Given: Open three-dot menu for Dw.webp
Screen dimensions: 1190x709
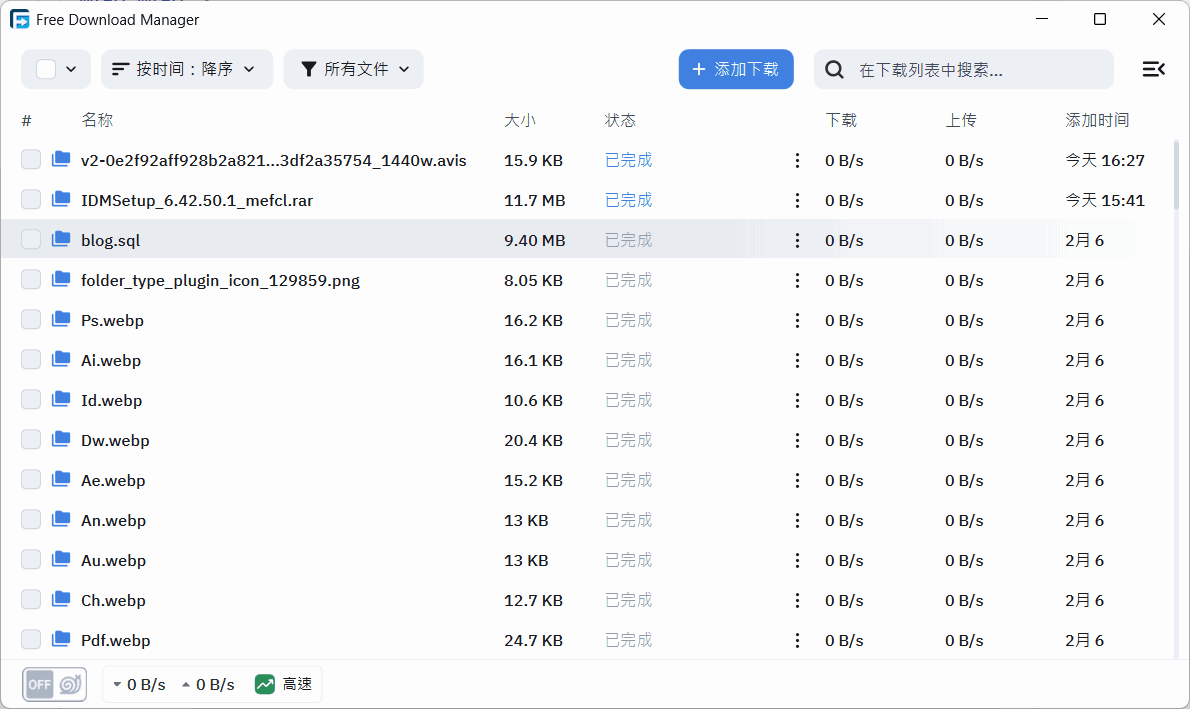Looking at the screenshot, I should click(x=797, y=440).
